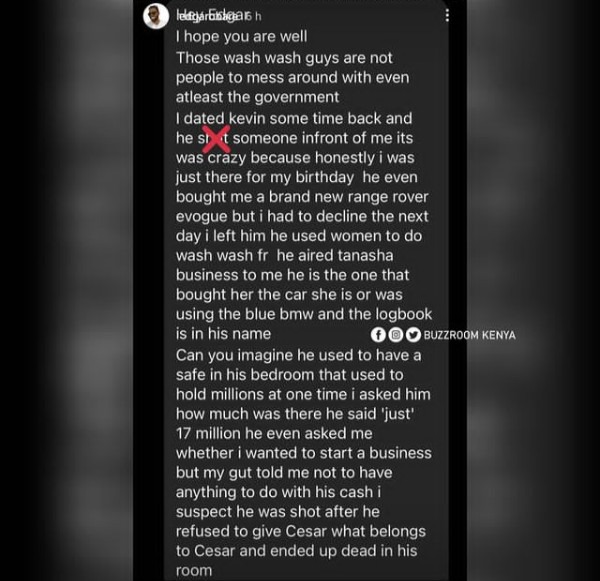The image size is (600, 581).
Task: Select the 'Those wash wash guys are not' line
Action: tap(284, 58)
